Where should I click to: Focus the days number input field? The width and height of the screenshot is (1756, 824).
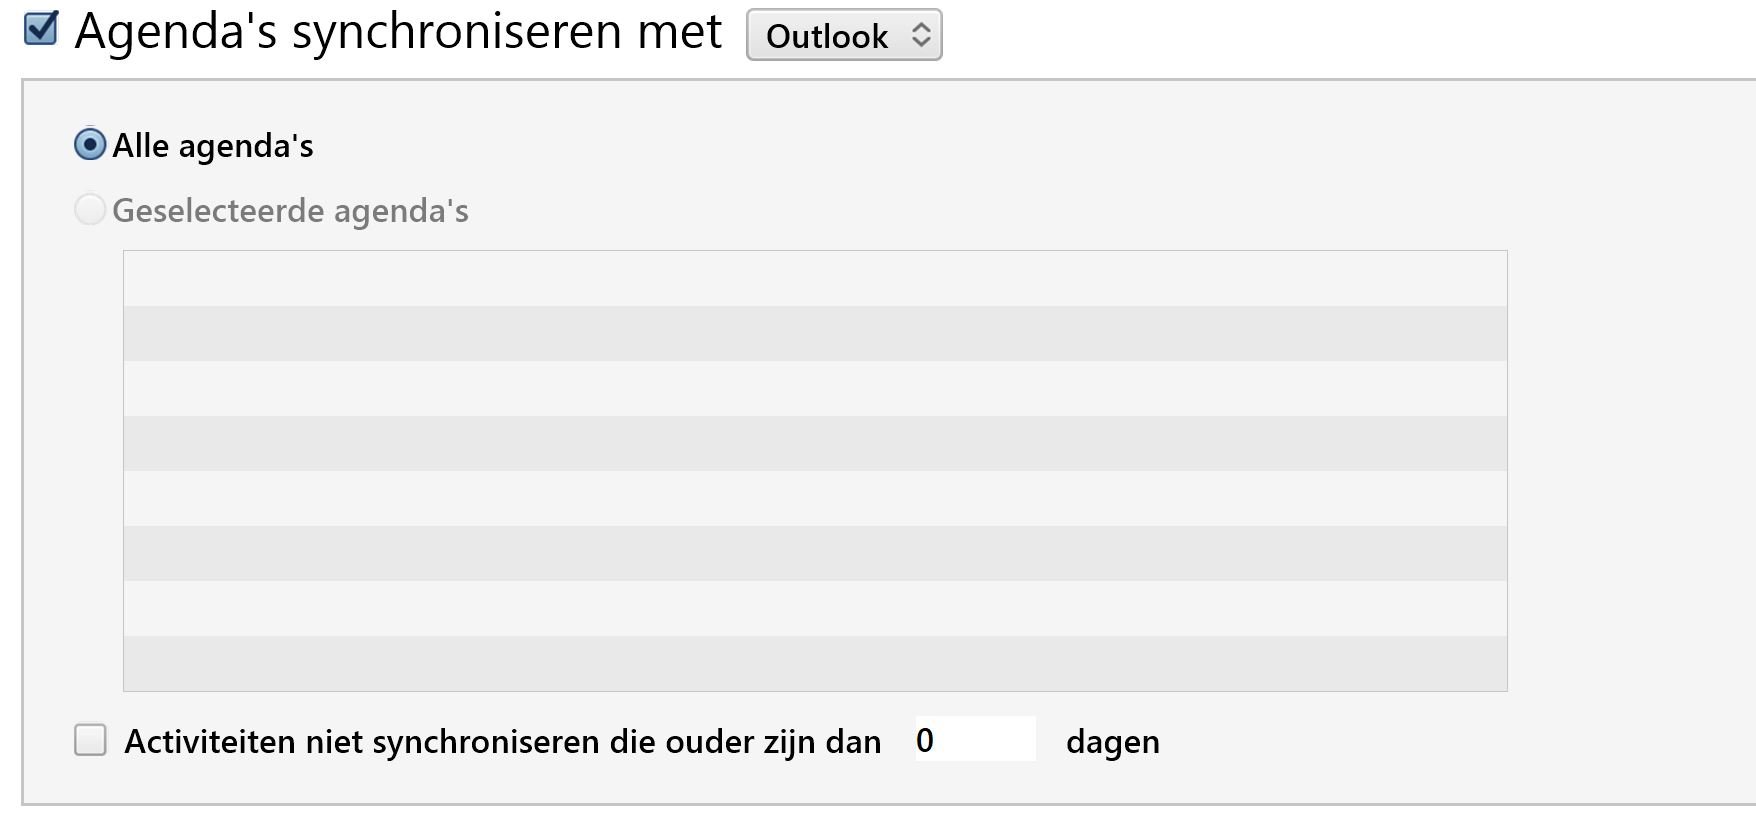975,740
